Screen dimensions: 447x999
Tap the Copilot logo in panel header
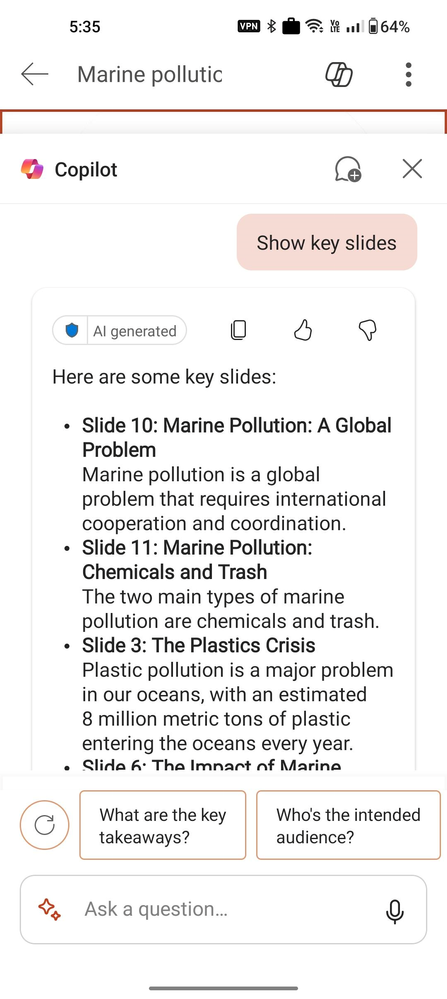pyautogui.click(x=32, y=169)
